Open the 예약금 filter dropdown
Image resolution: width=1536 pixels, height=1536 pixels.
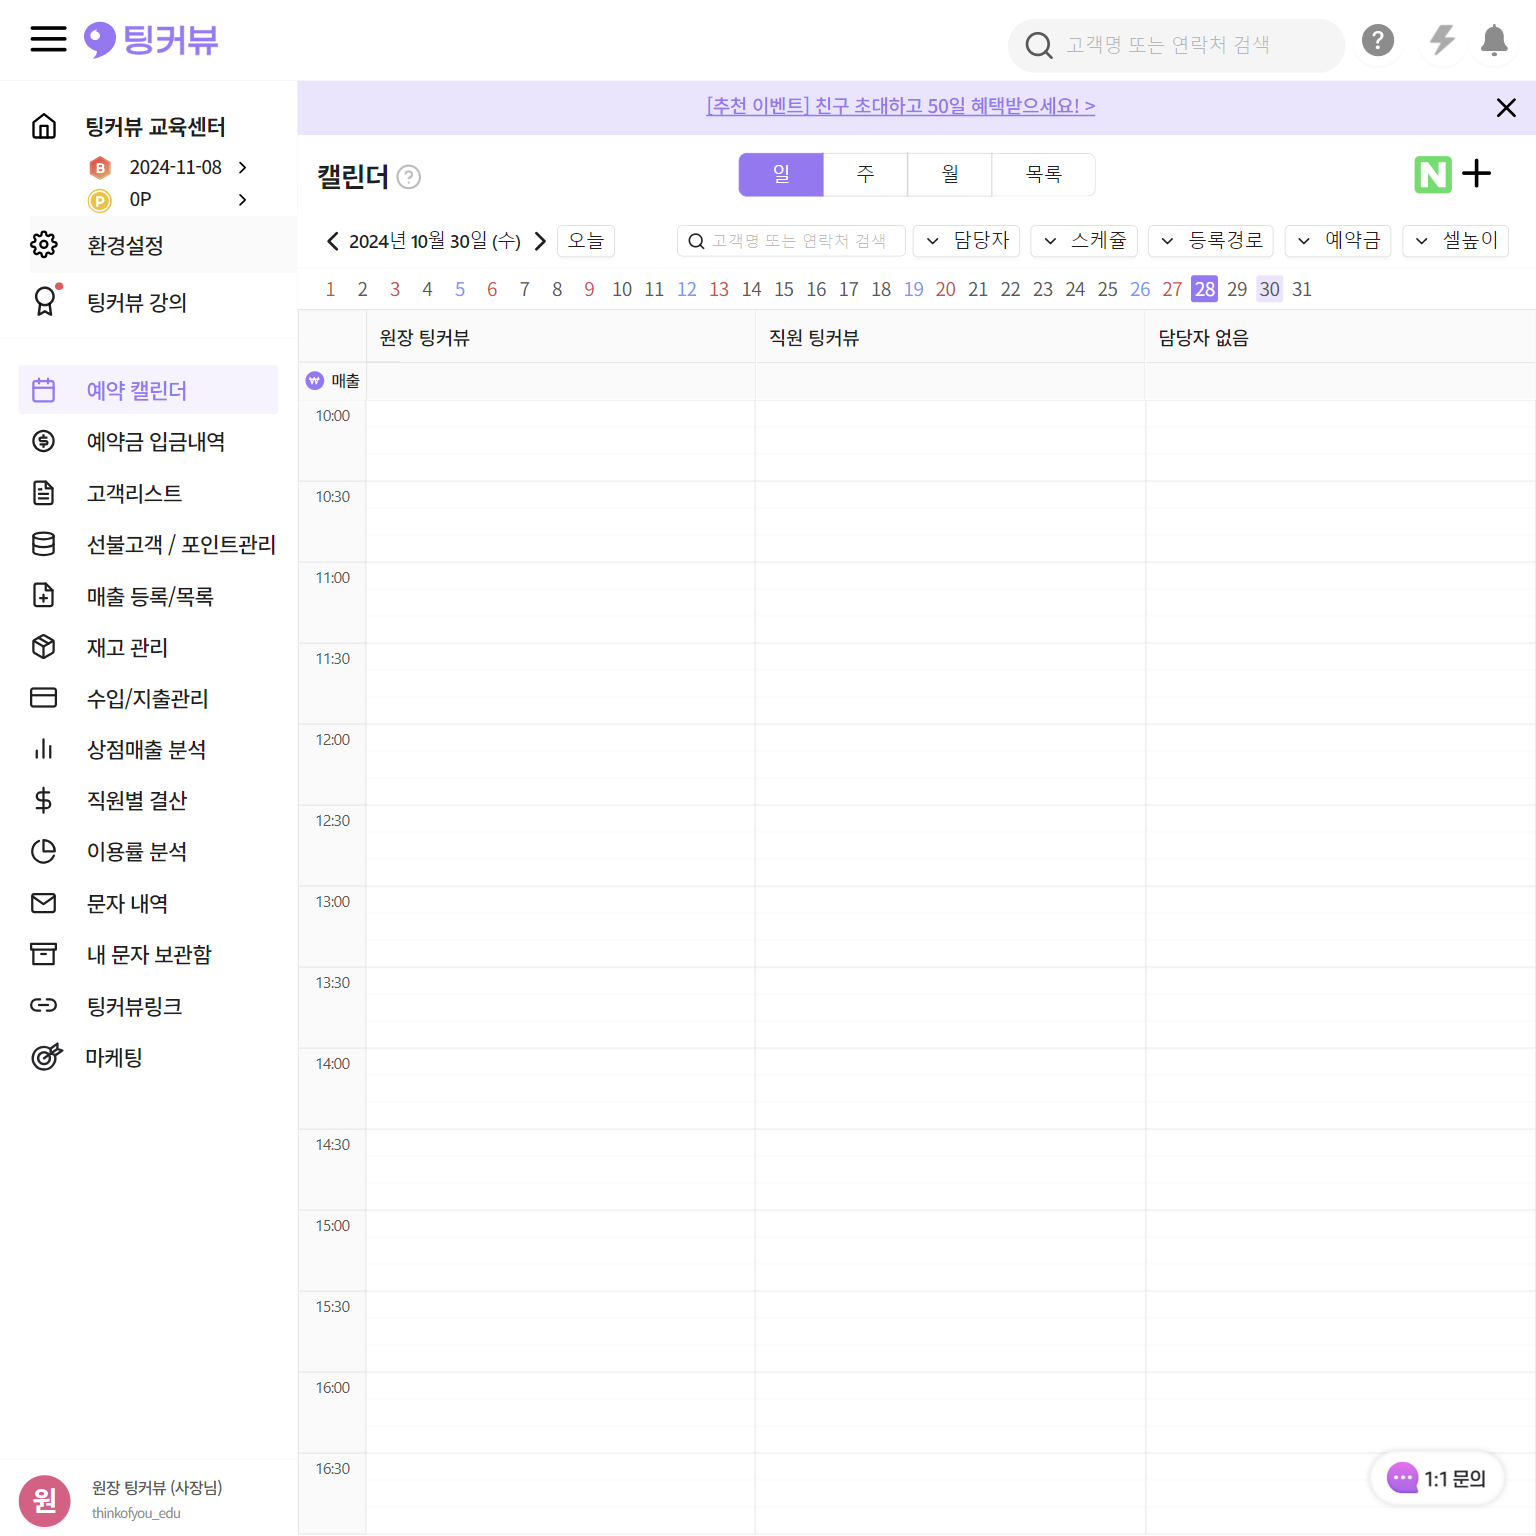point(1338,241)
